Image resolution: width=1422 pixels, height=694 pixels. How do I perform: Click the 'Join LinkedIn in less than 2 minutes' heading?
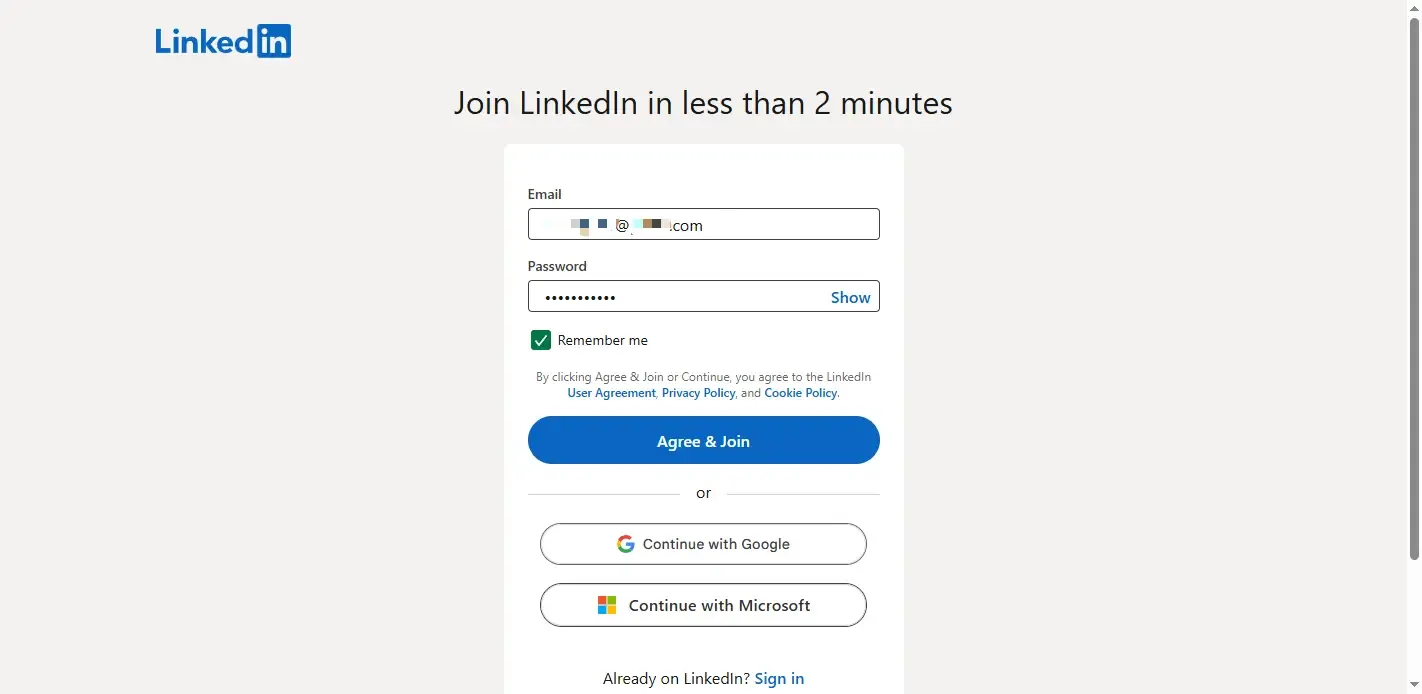coord(703,103)
